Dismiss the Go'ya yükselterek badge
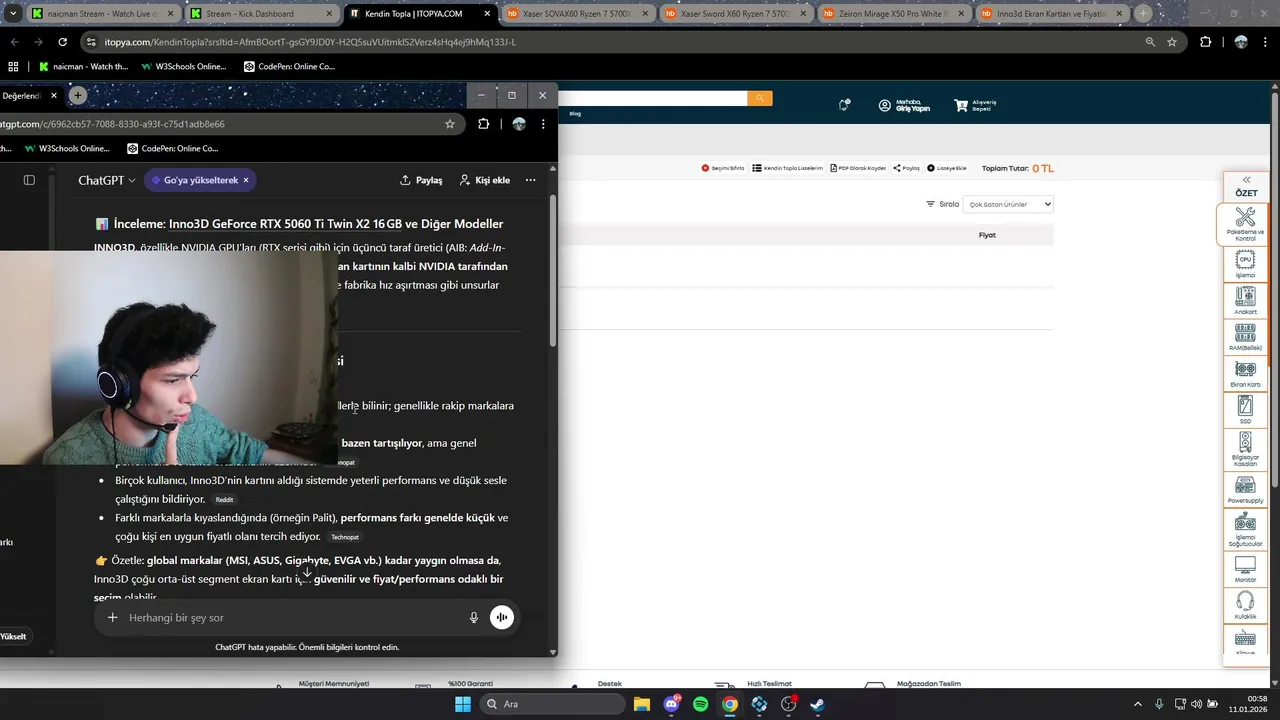This screenshot has height=720, width=1280. [246, 180]
